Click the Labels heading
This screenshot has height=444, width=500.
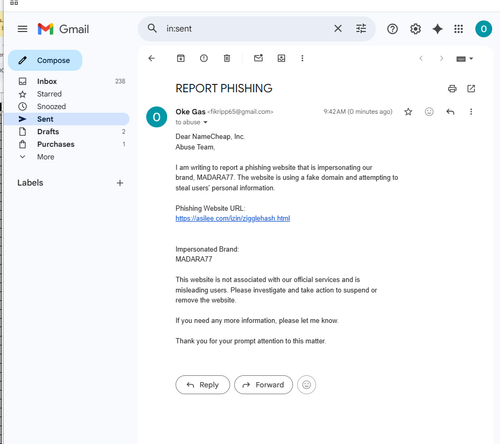[30, 183]
